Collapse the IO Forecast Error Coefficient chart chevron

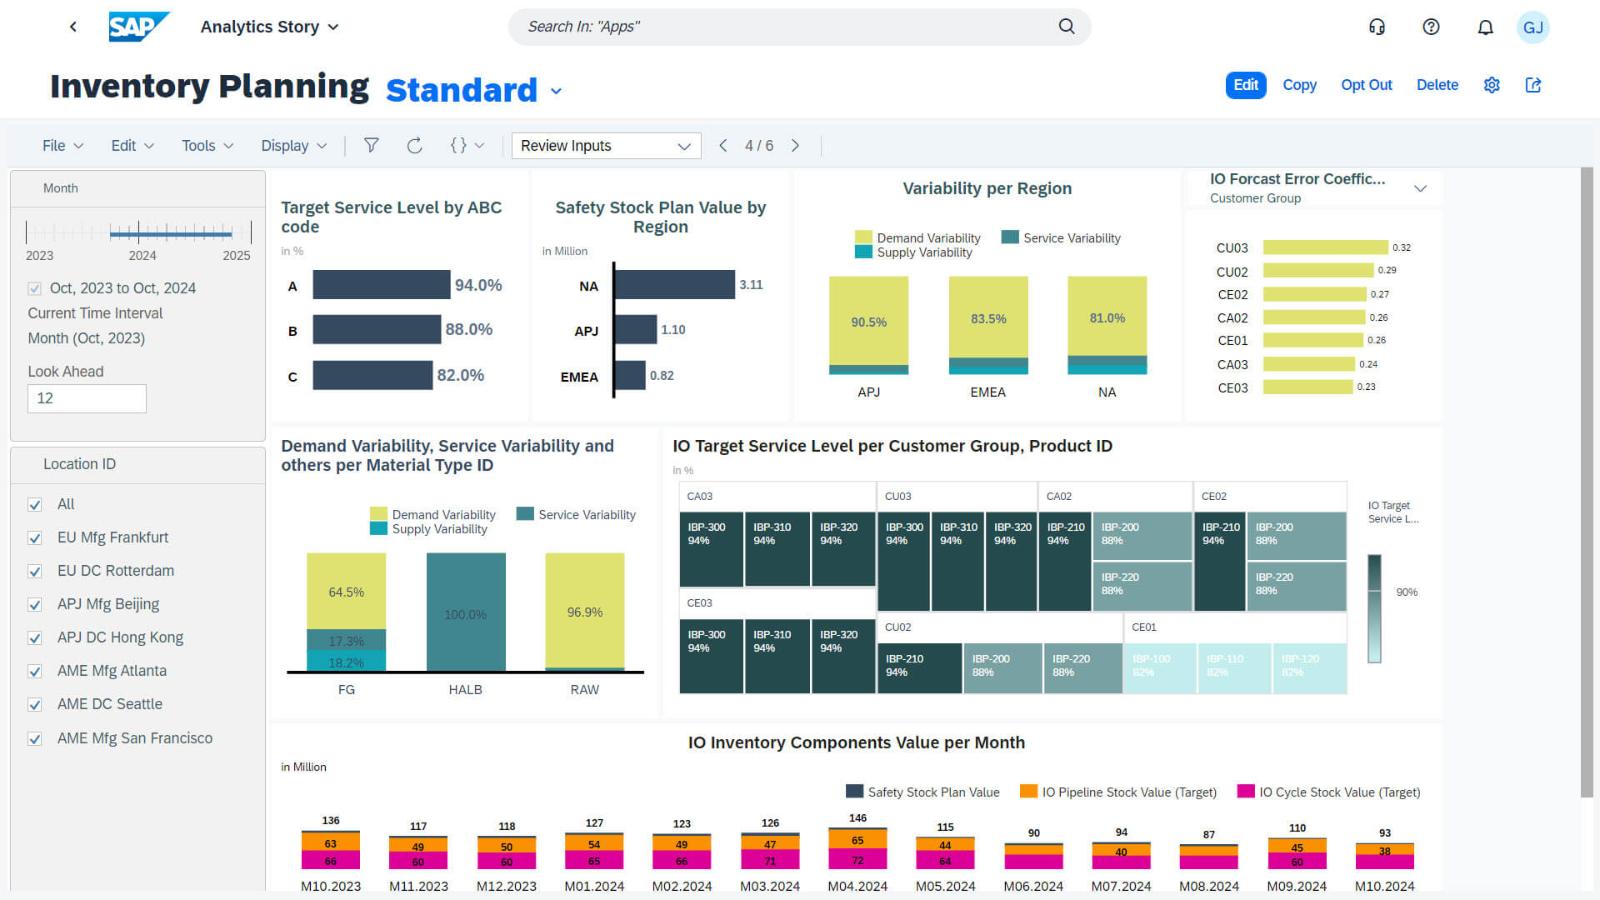click(1421, 187)
